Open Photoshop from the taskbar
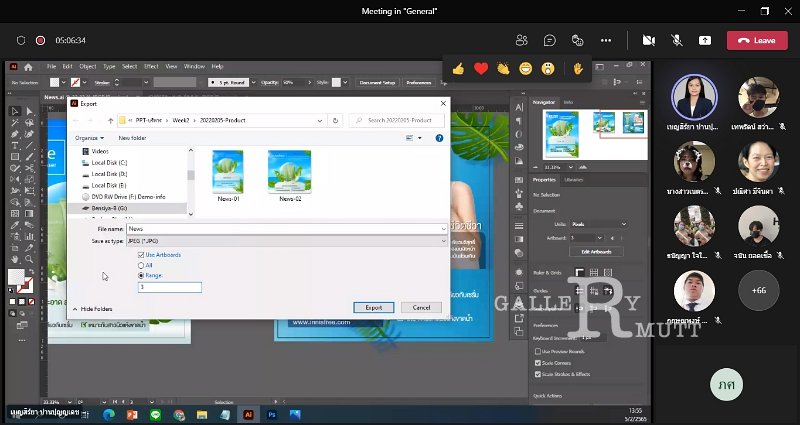Image resolution: width=800 pixels, height=425 pixels. 271,415
